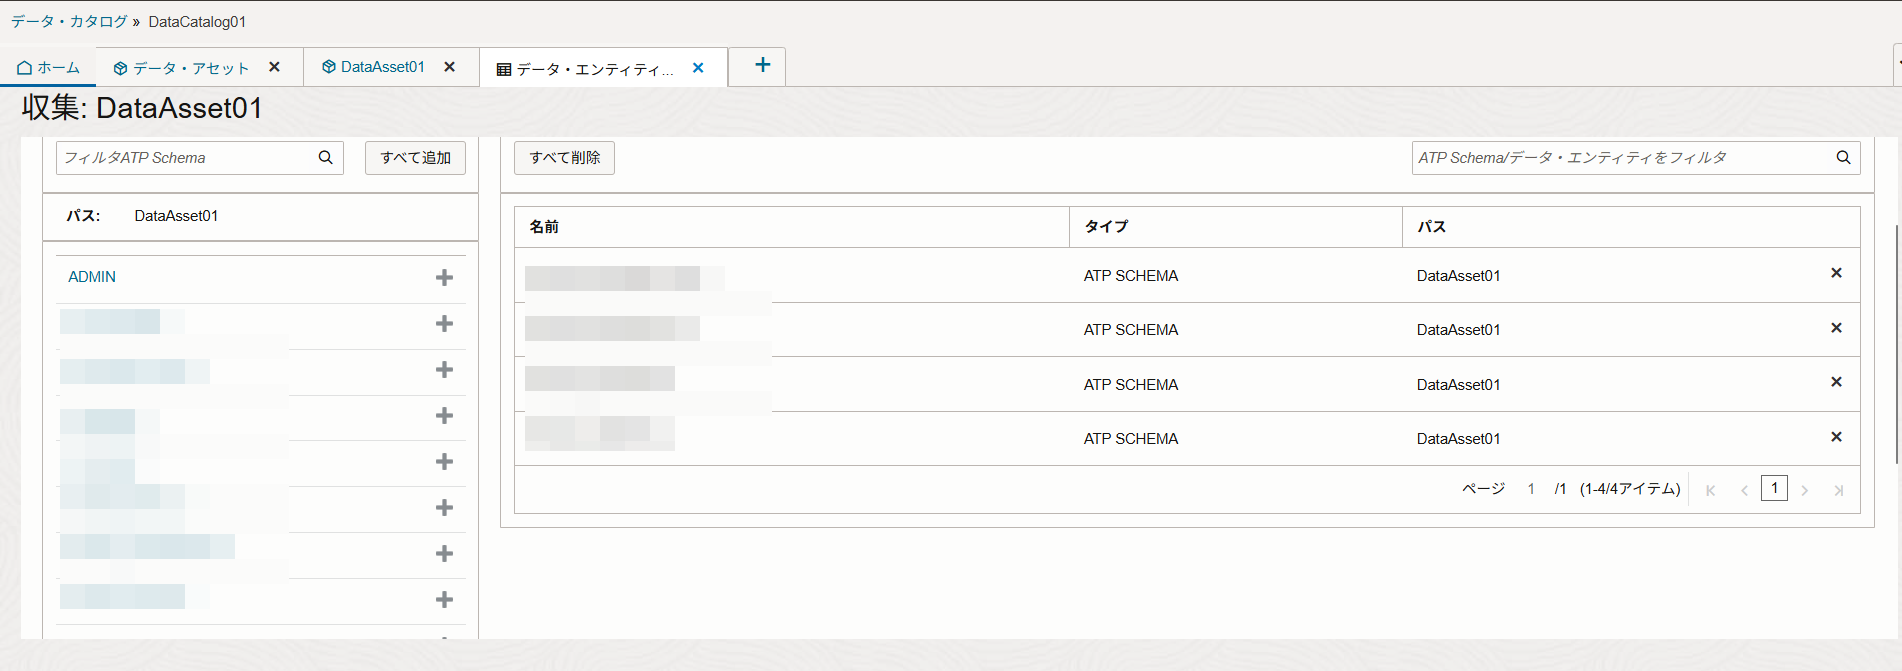Open the ADMIN schema link
1902x671 pixels.
(x=92, y=277)
